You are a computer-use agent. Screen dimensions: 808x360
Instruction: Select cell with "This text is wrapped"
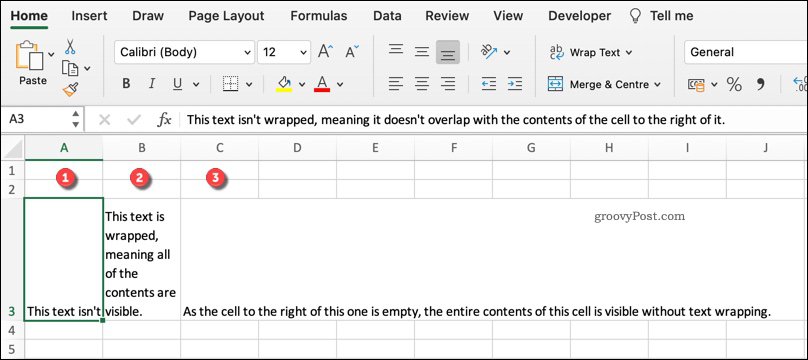[x=141, y=260]
